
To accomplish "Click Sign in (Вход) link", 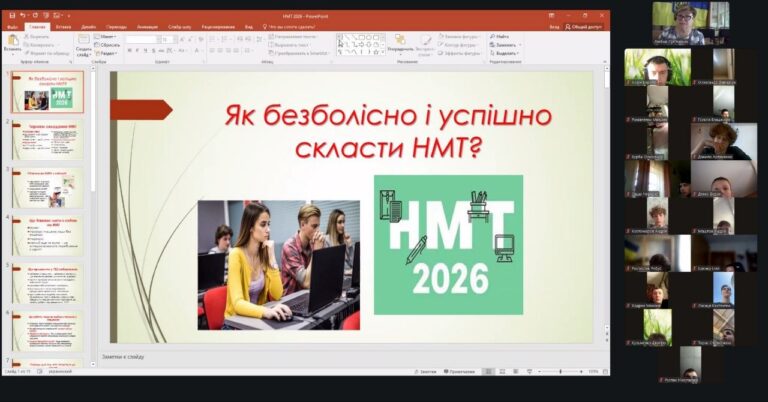I will coord(554,27).
